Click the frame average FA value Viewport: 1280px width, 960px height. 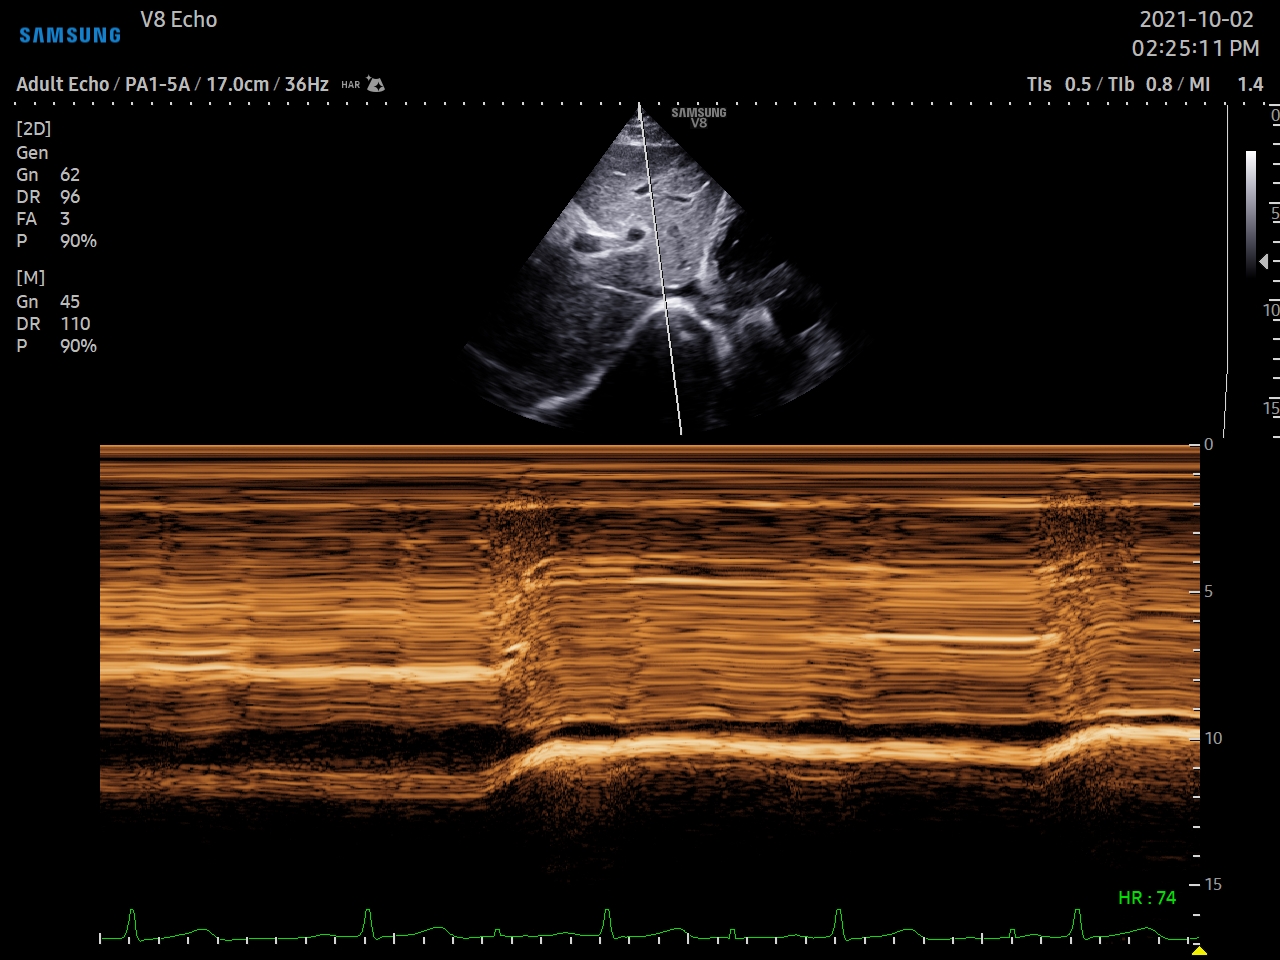65,219
